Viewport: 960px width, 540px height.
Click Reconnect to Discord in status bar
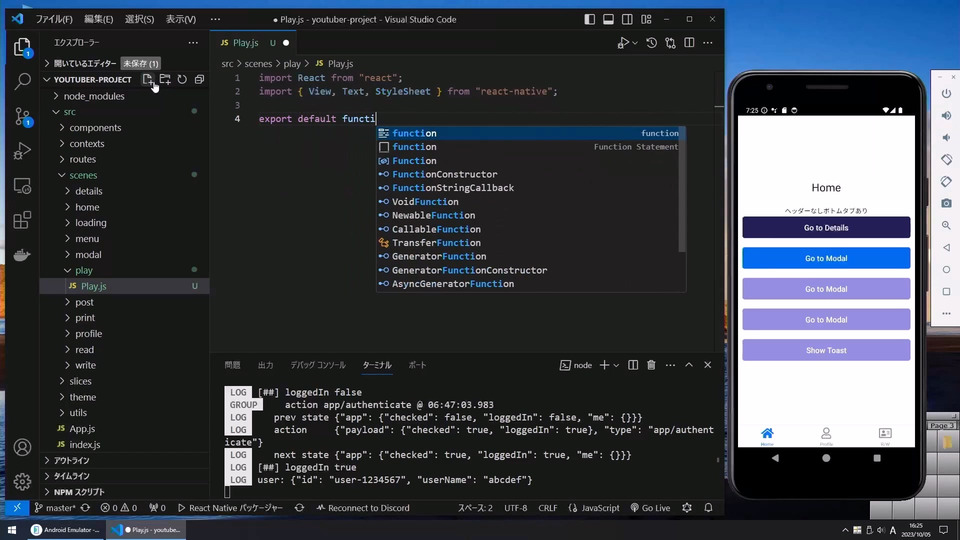click(x=362, y=508)
